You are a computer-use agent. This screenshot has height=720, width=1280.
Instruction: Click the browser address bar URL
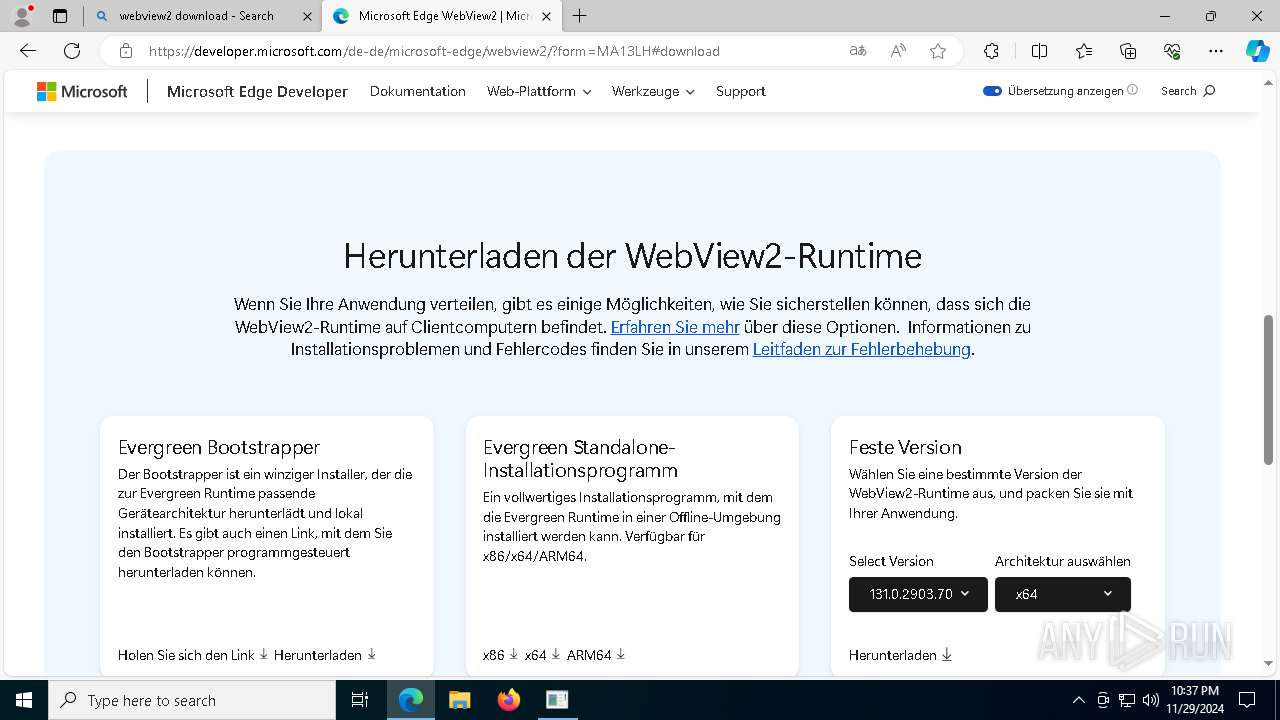[x=434, y=51]
